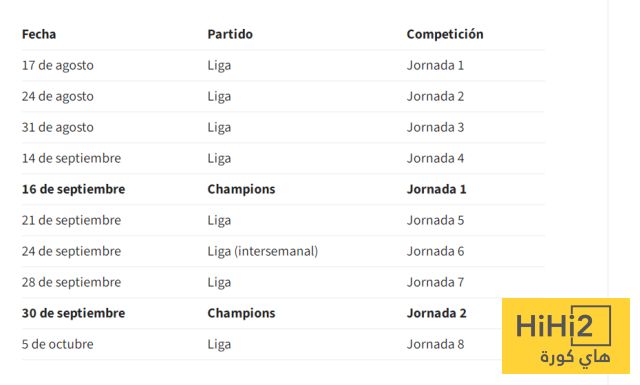Viewport: 640px width, 385px height.
Task: Click Champions in the 16 de septiembre row
Action: [x=241, y=189]
